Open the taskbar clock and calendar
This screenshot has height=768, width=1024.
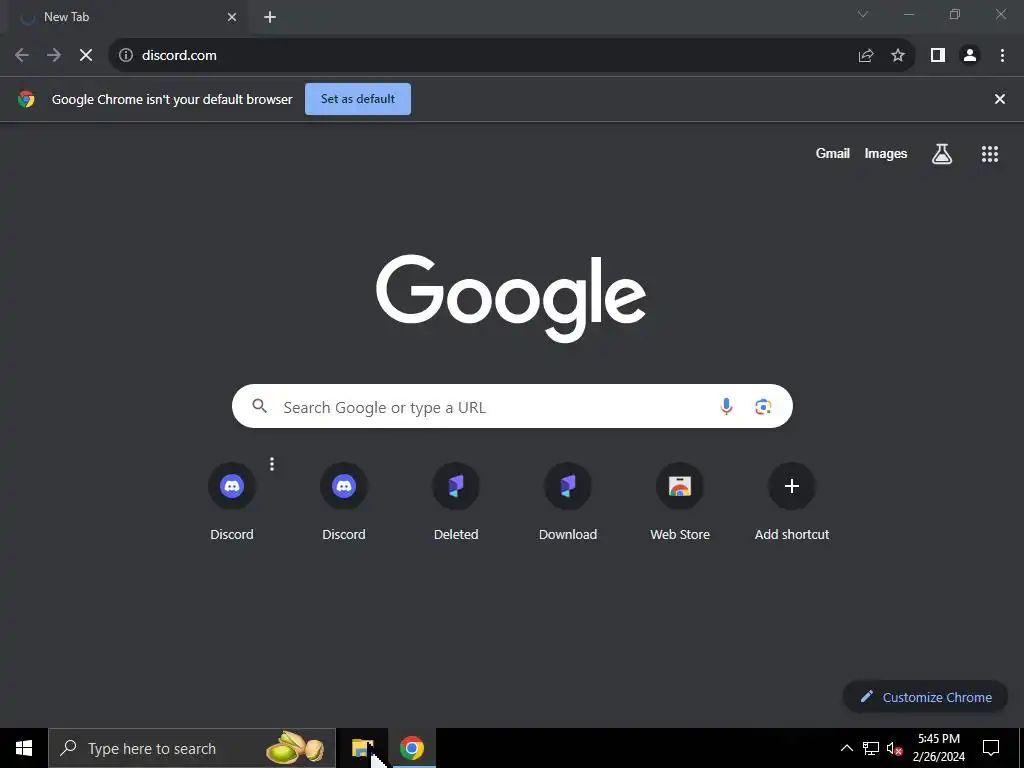[938, 748]
